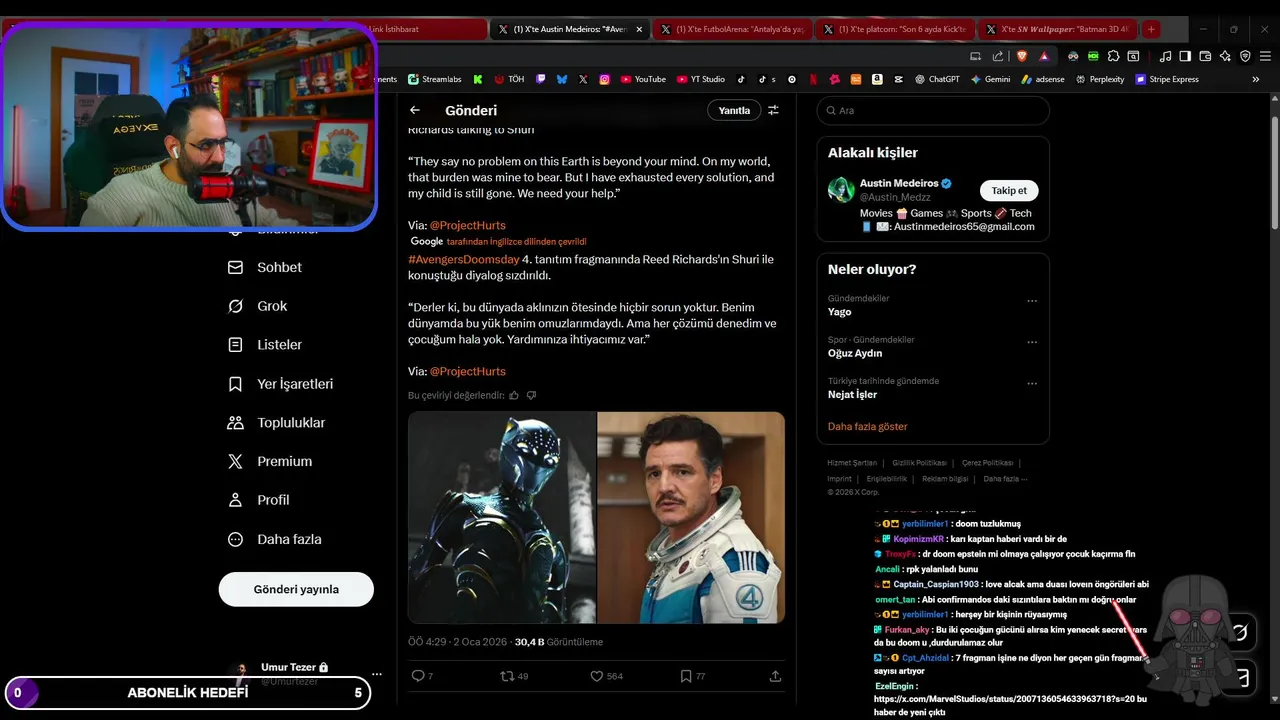The width and height of the screenshot is (1280, 720).
Task: Rate the translation with thumbs up
Action: coord(514,395)
